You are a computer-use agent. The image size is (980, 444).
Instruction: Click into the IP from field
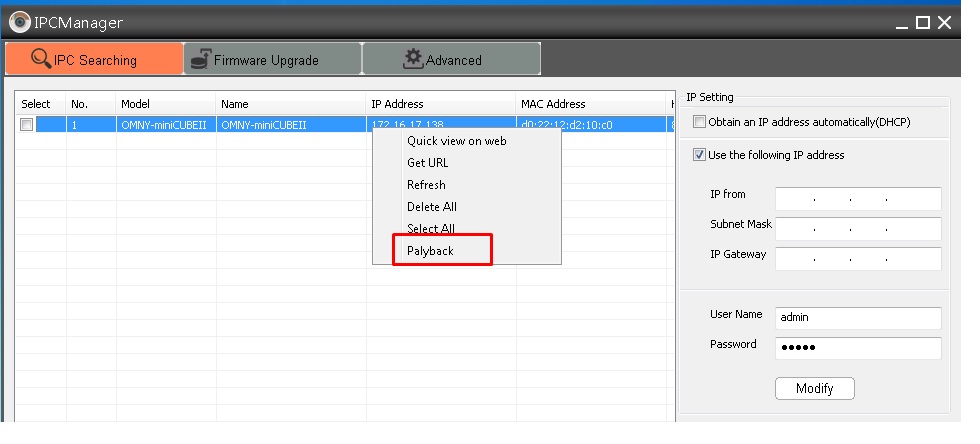click(858, 199)
